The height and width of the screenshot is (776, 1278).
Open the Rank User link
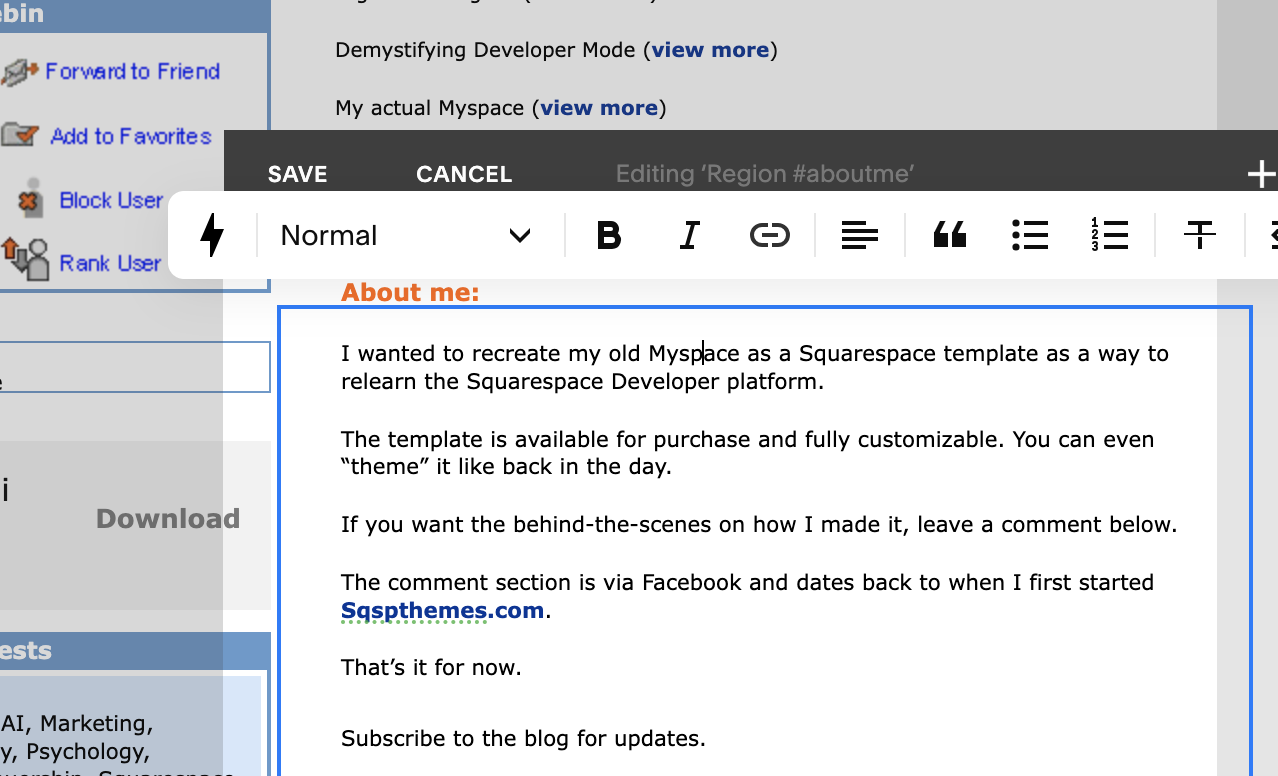coord(110,263)
